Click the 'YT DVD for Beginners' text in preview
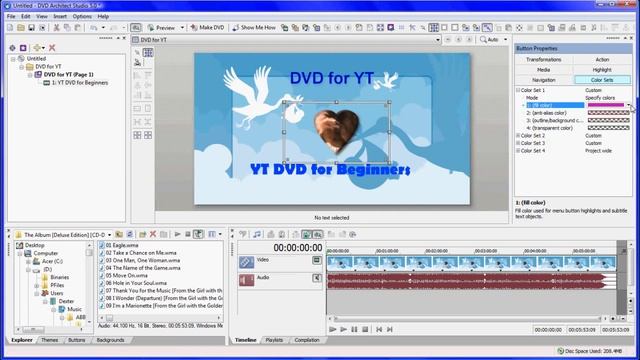This screenshot has width=640, height=360. (330, 169)
